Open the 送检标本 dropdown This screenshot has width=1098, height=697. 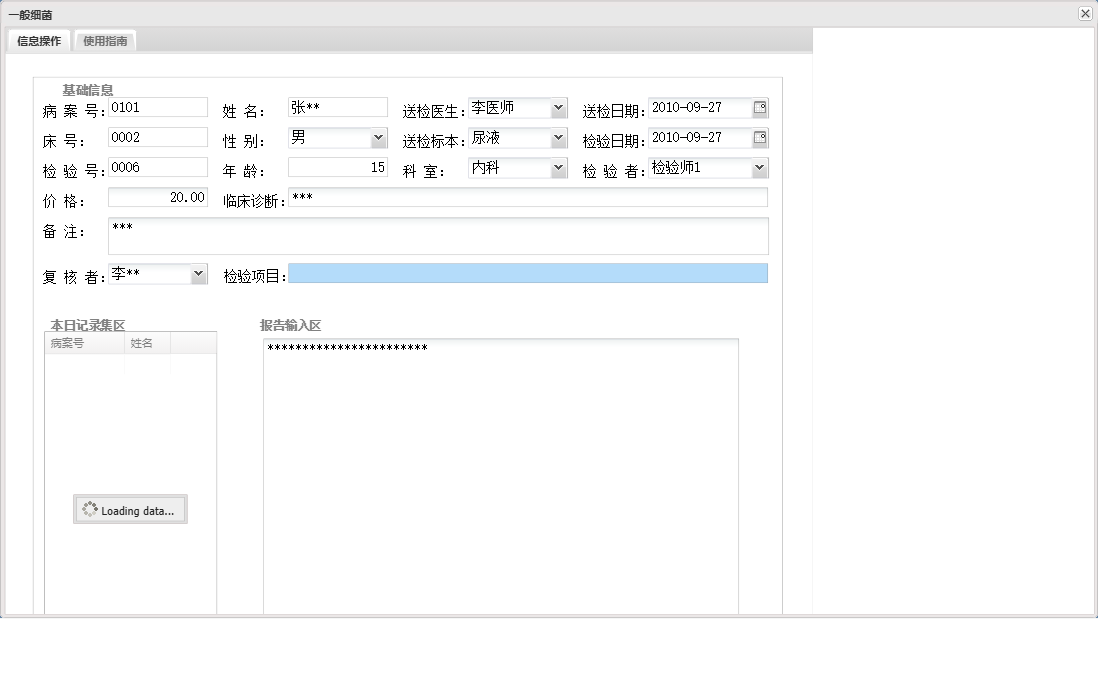pos(558,137)
